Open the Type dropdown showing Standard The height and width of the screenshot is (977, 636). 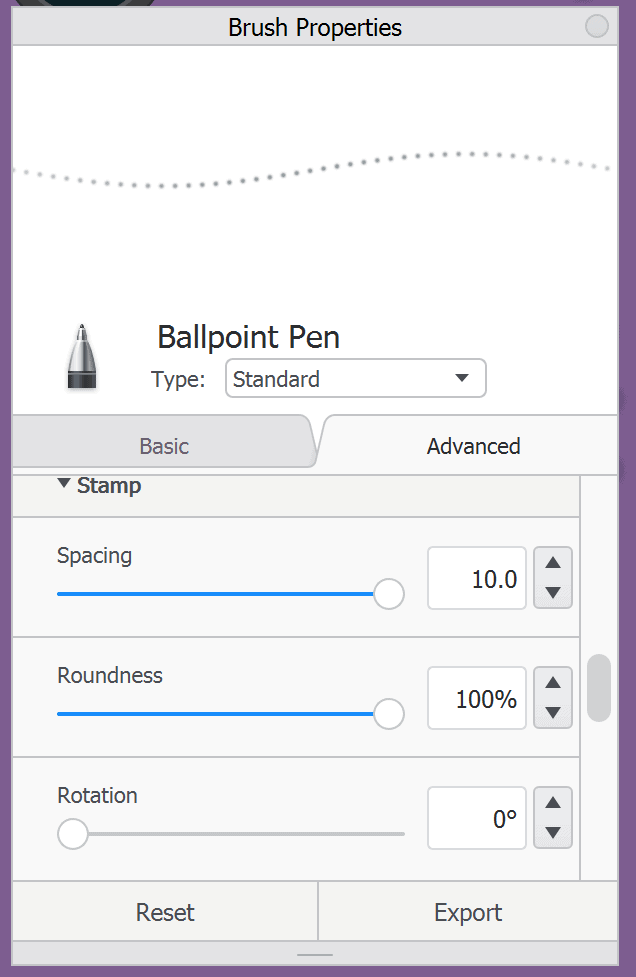pos(355,378)
